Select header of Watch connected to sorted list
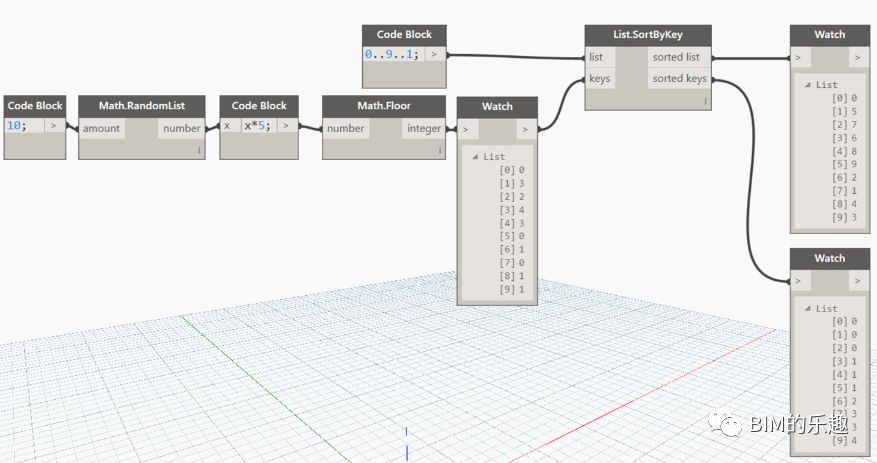877x463 pixels. point(829,35)
